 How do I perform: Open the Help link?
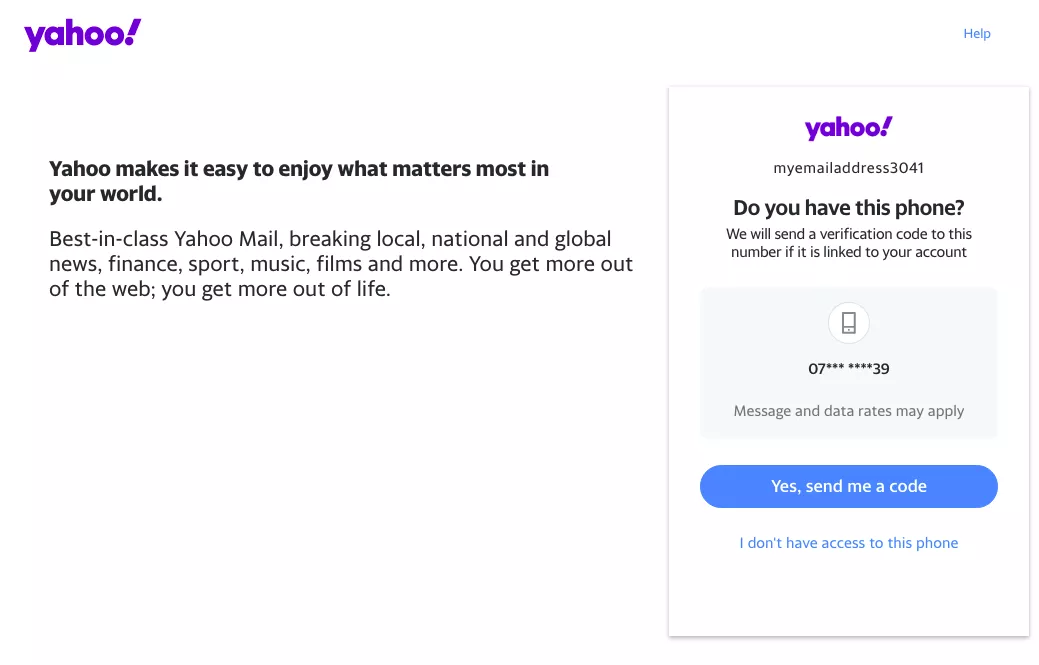(x=976, y=34)
